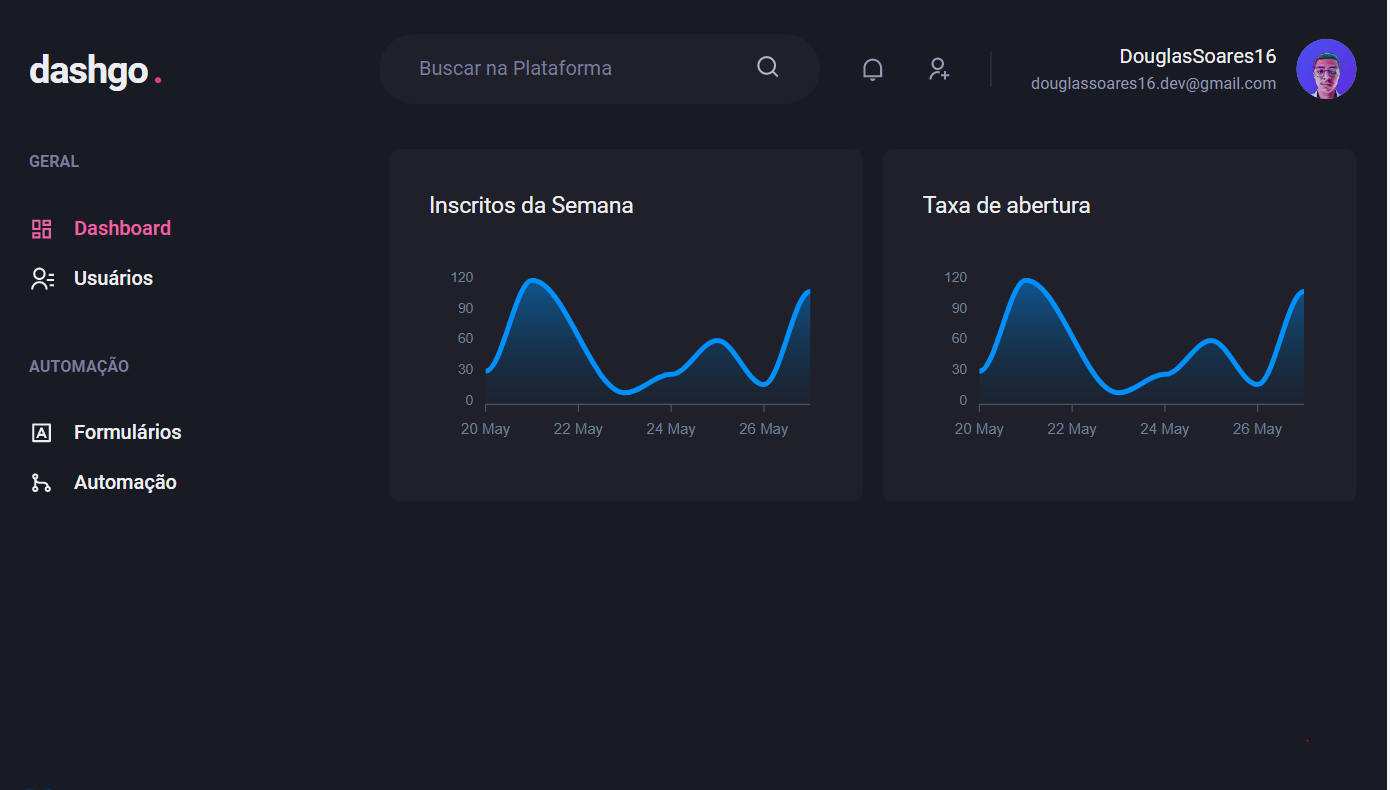Click 22 May label in Taxa de abertura chart
1390x790 pixels.
pyautogui.click(x=1071, y=429)
